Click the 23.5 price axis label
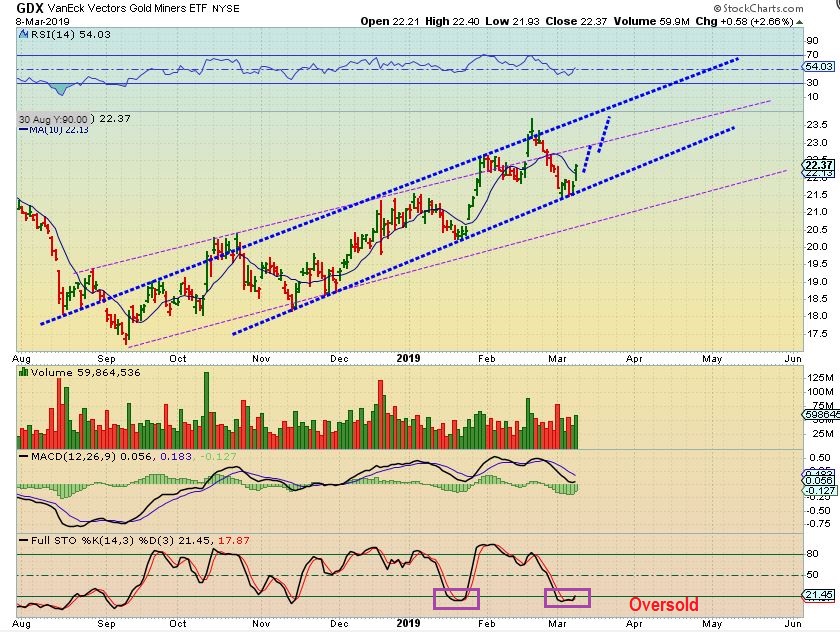Screen dimensions: 840x632 817,125
